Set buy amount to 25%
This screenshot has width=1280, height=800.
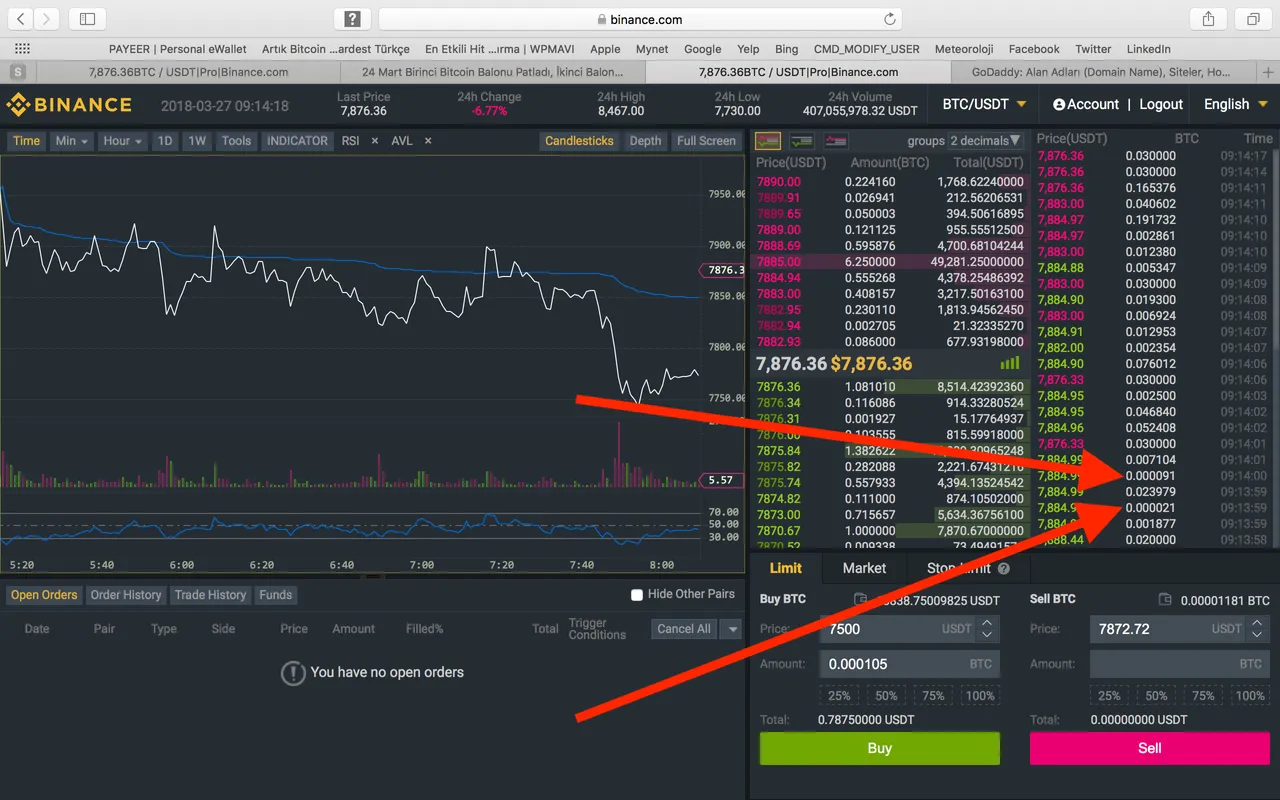[839, 696]
